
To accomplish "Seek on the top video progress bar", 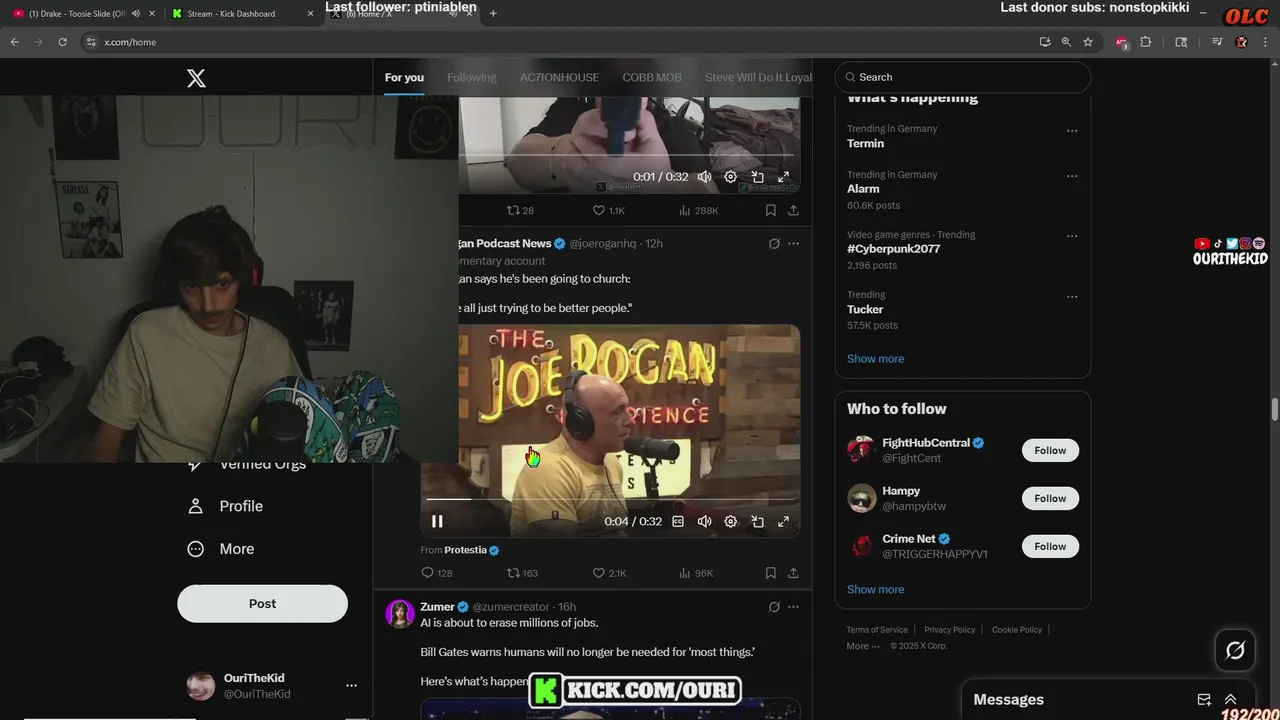I will (629, 155).
